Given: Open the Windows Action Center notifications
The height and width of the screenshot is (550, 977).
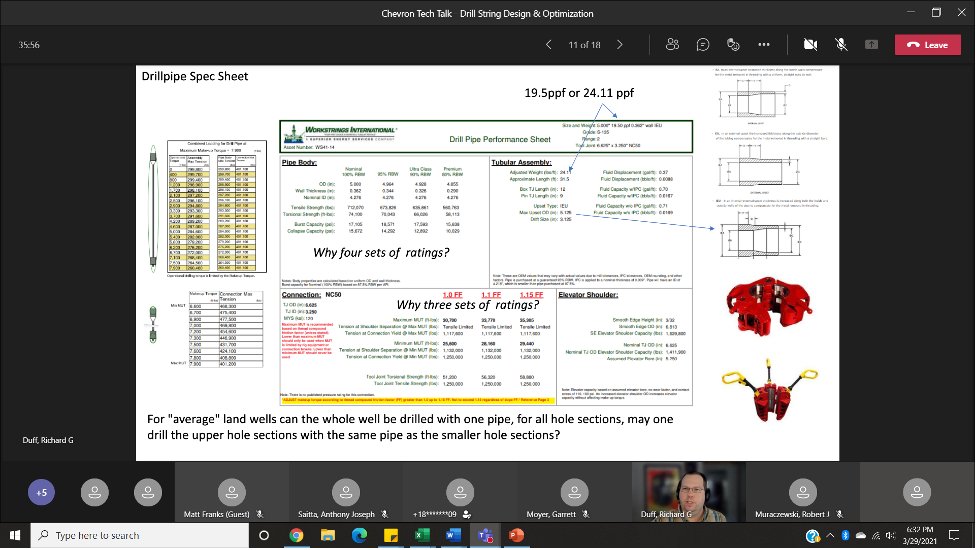Looking at the screenshot, I should pyautogui.click(x=954, y=536).
